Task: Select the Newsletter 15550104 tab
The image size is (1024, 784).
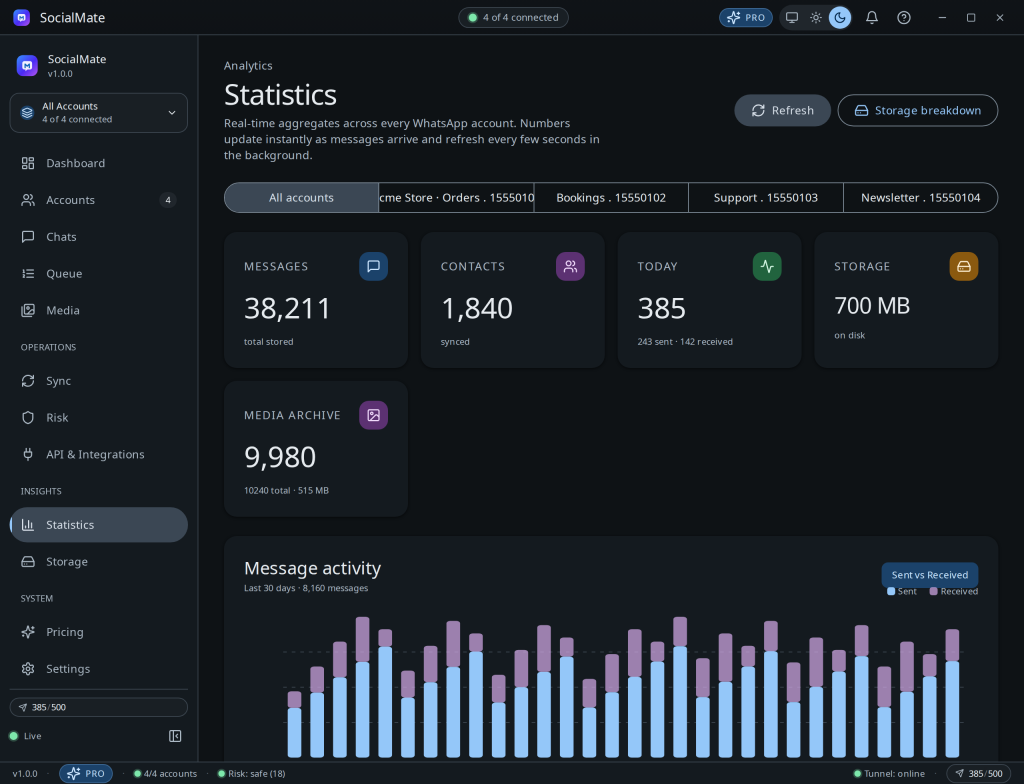Action: coord(920,197)
